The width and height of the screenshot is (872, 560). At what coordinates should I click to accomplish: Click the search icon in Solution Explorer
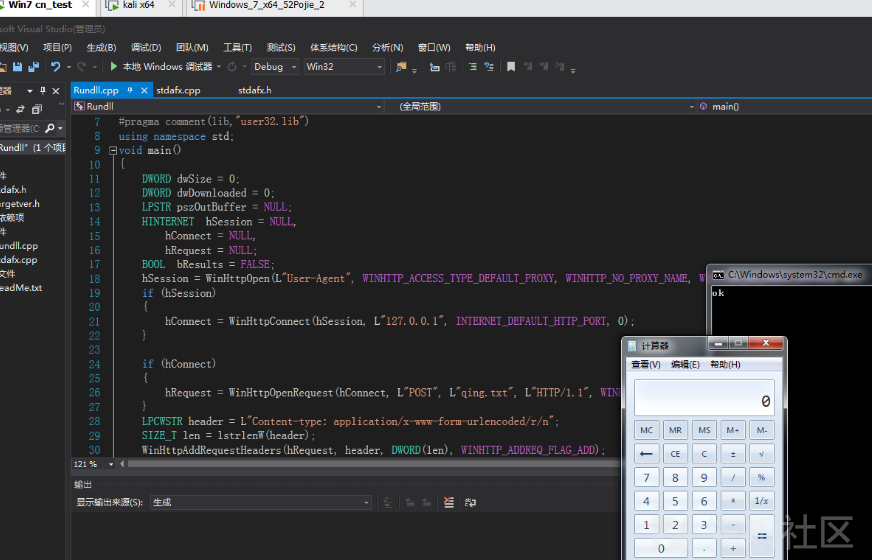[50, 128]
